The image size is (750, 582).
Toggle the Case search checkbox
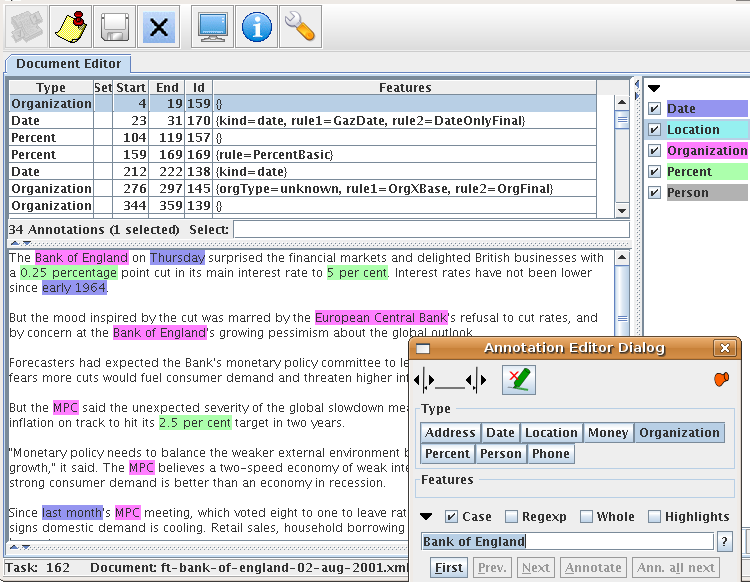[x=451, y=516]
